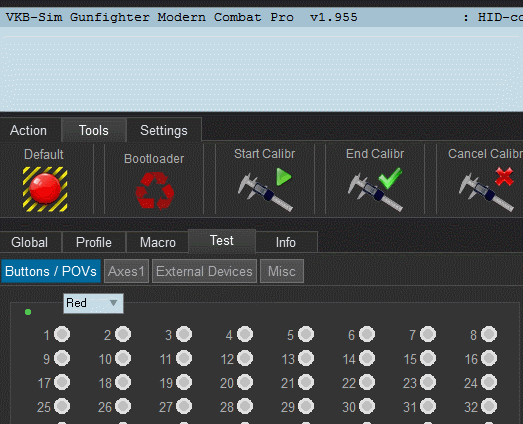Select the Profile tab

click(x=94, y=242)
